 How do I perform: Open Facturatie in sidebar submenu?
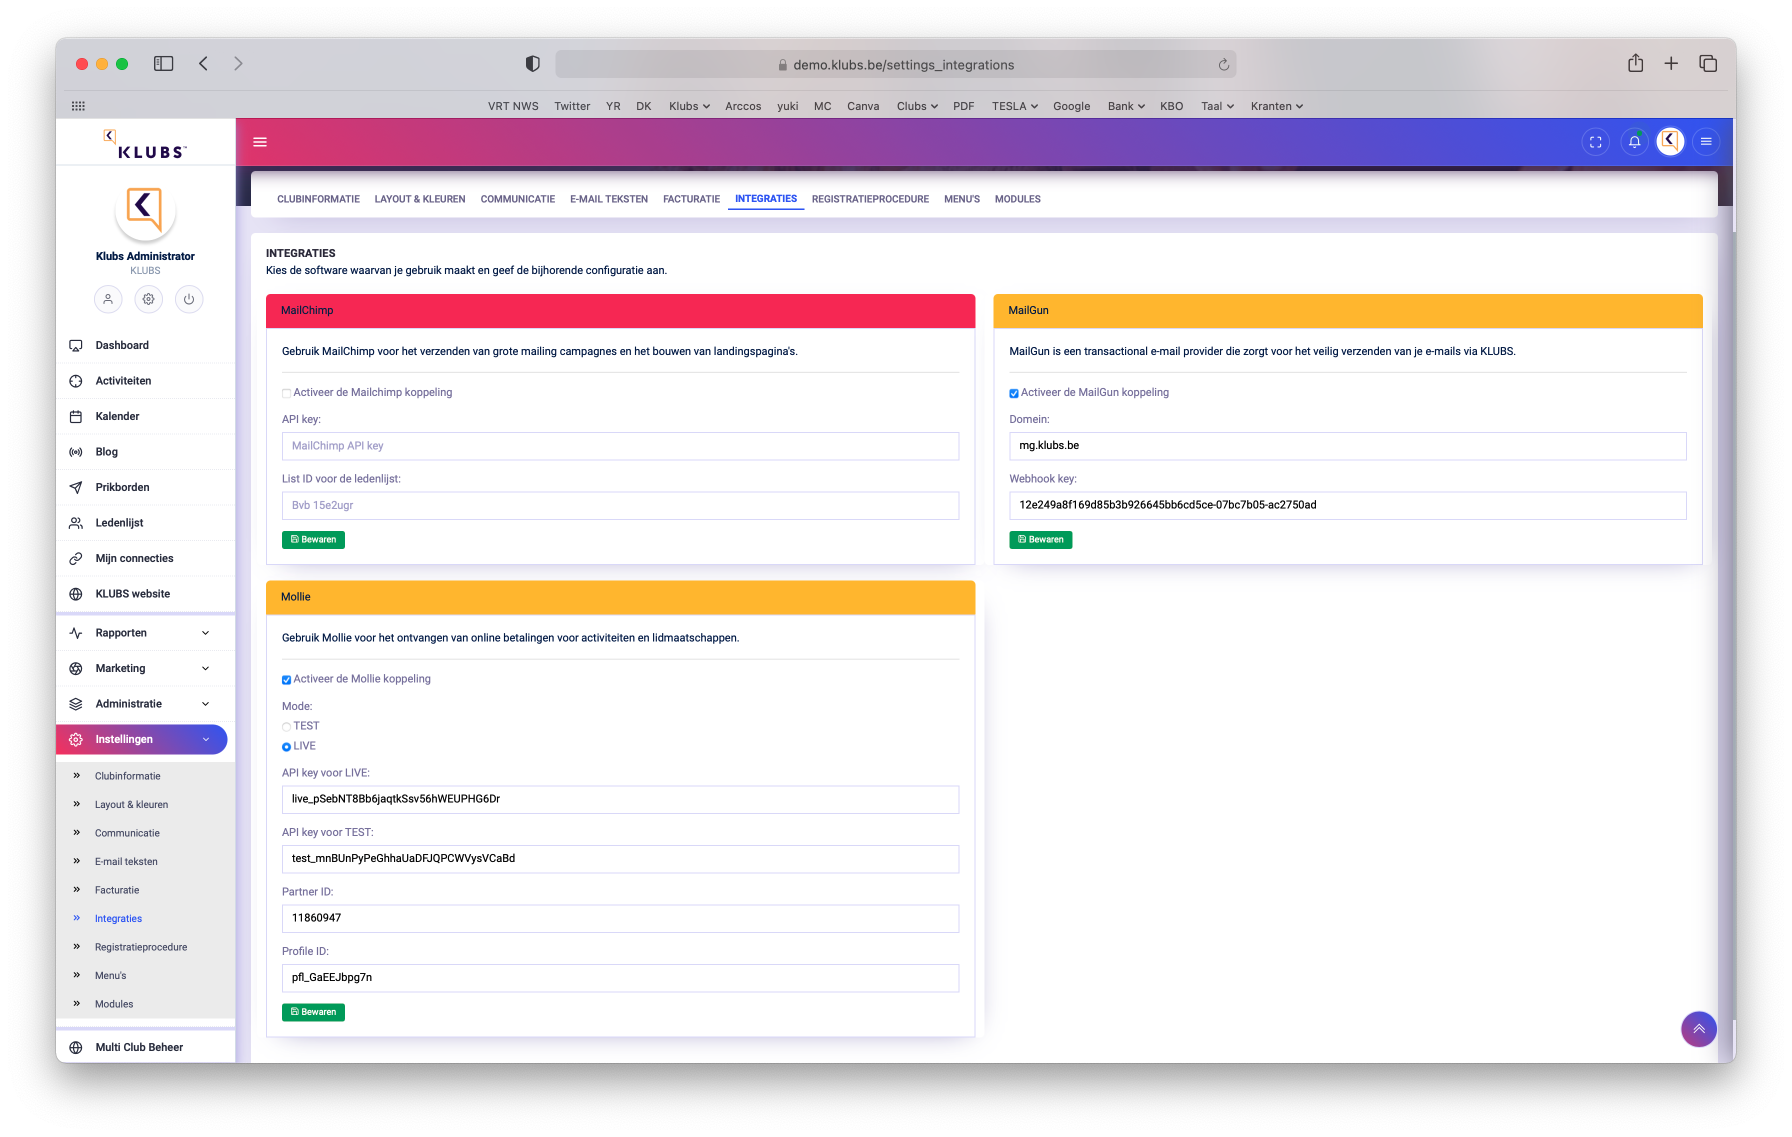[x=117, y=890]
